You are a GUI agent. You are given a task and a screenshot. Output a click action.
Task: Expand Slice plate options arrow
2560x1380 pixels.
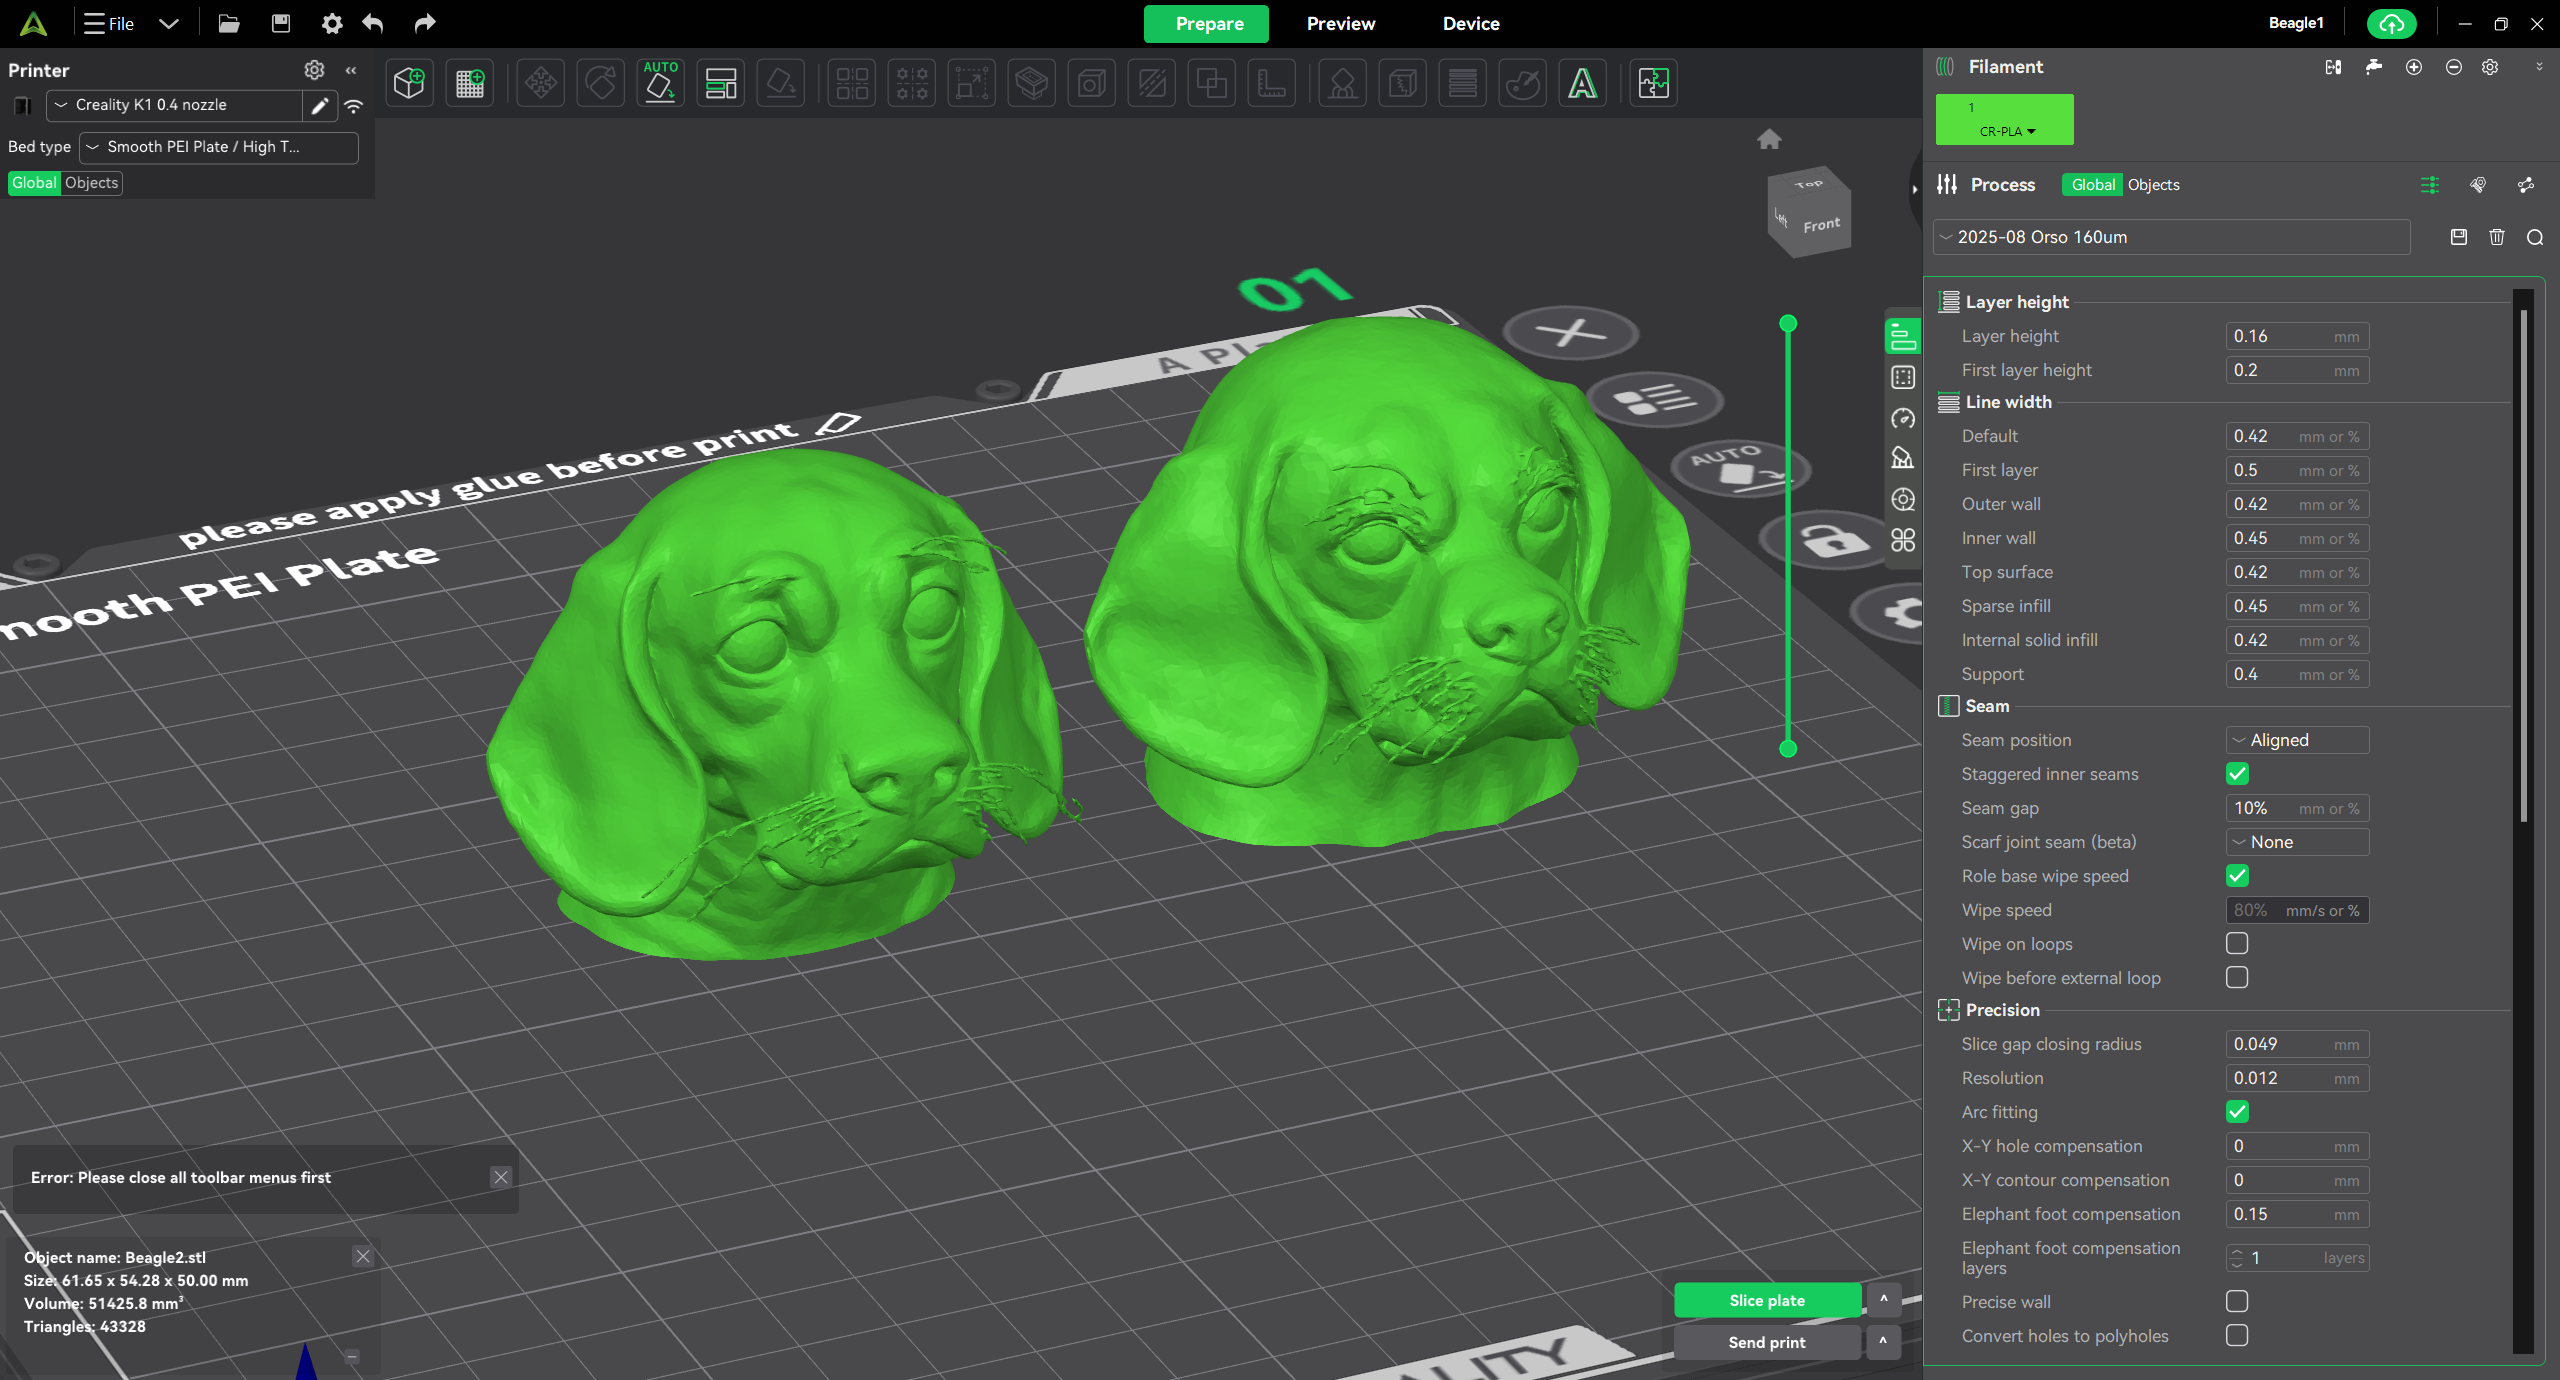click(x=1883, y=1300)
